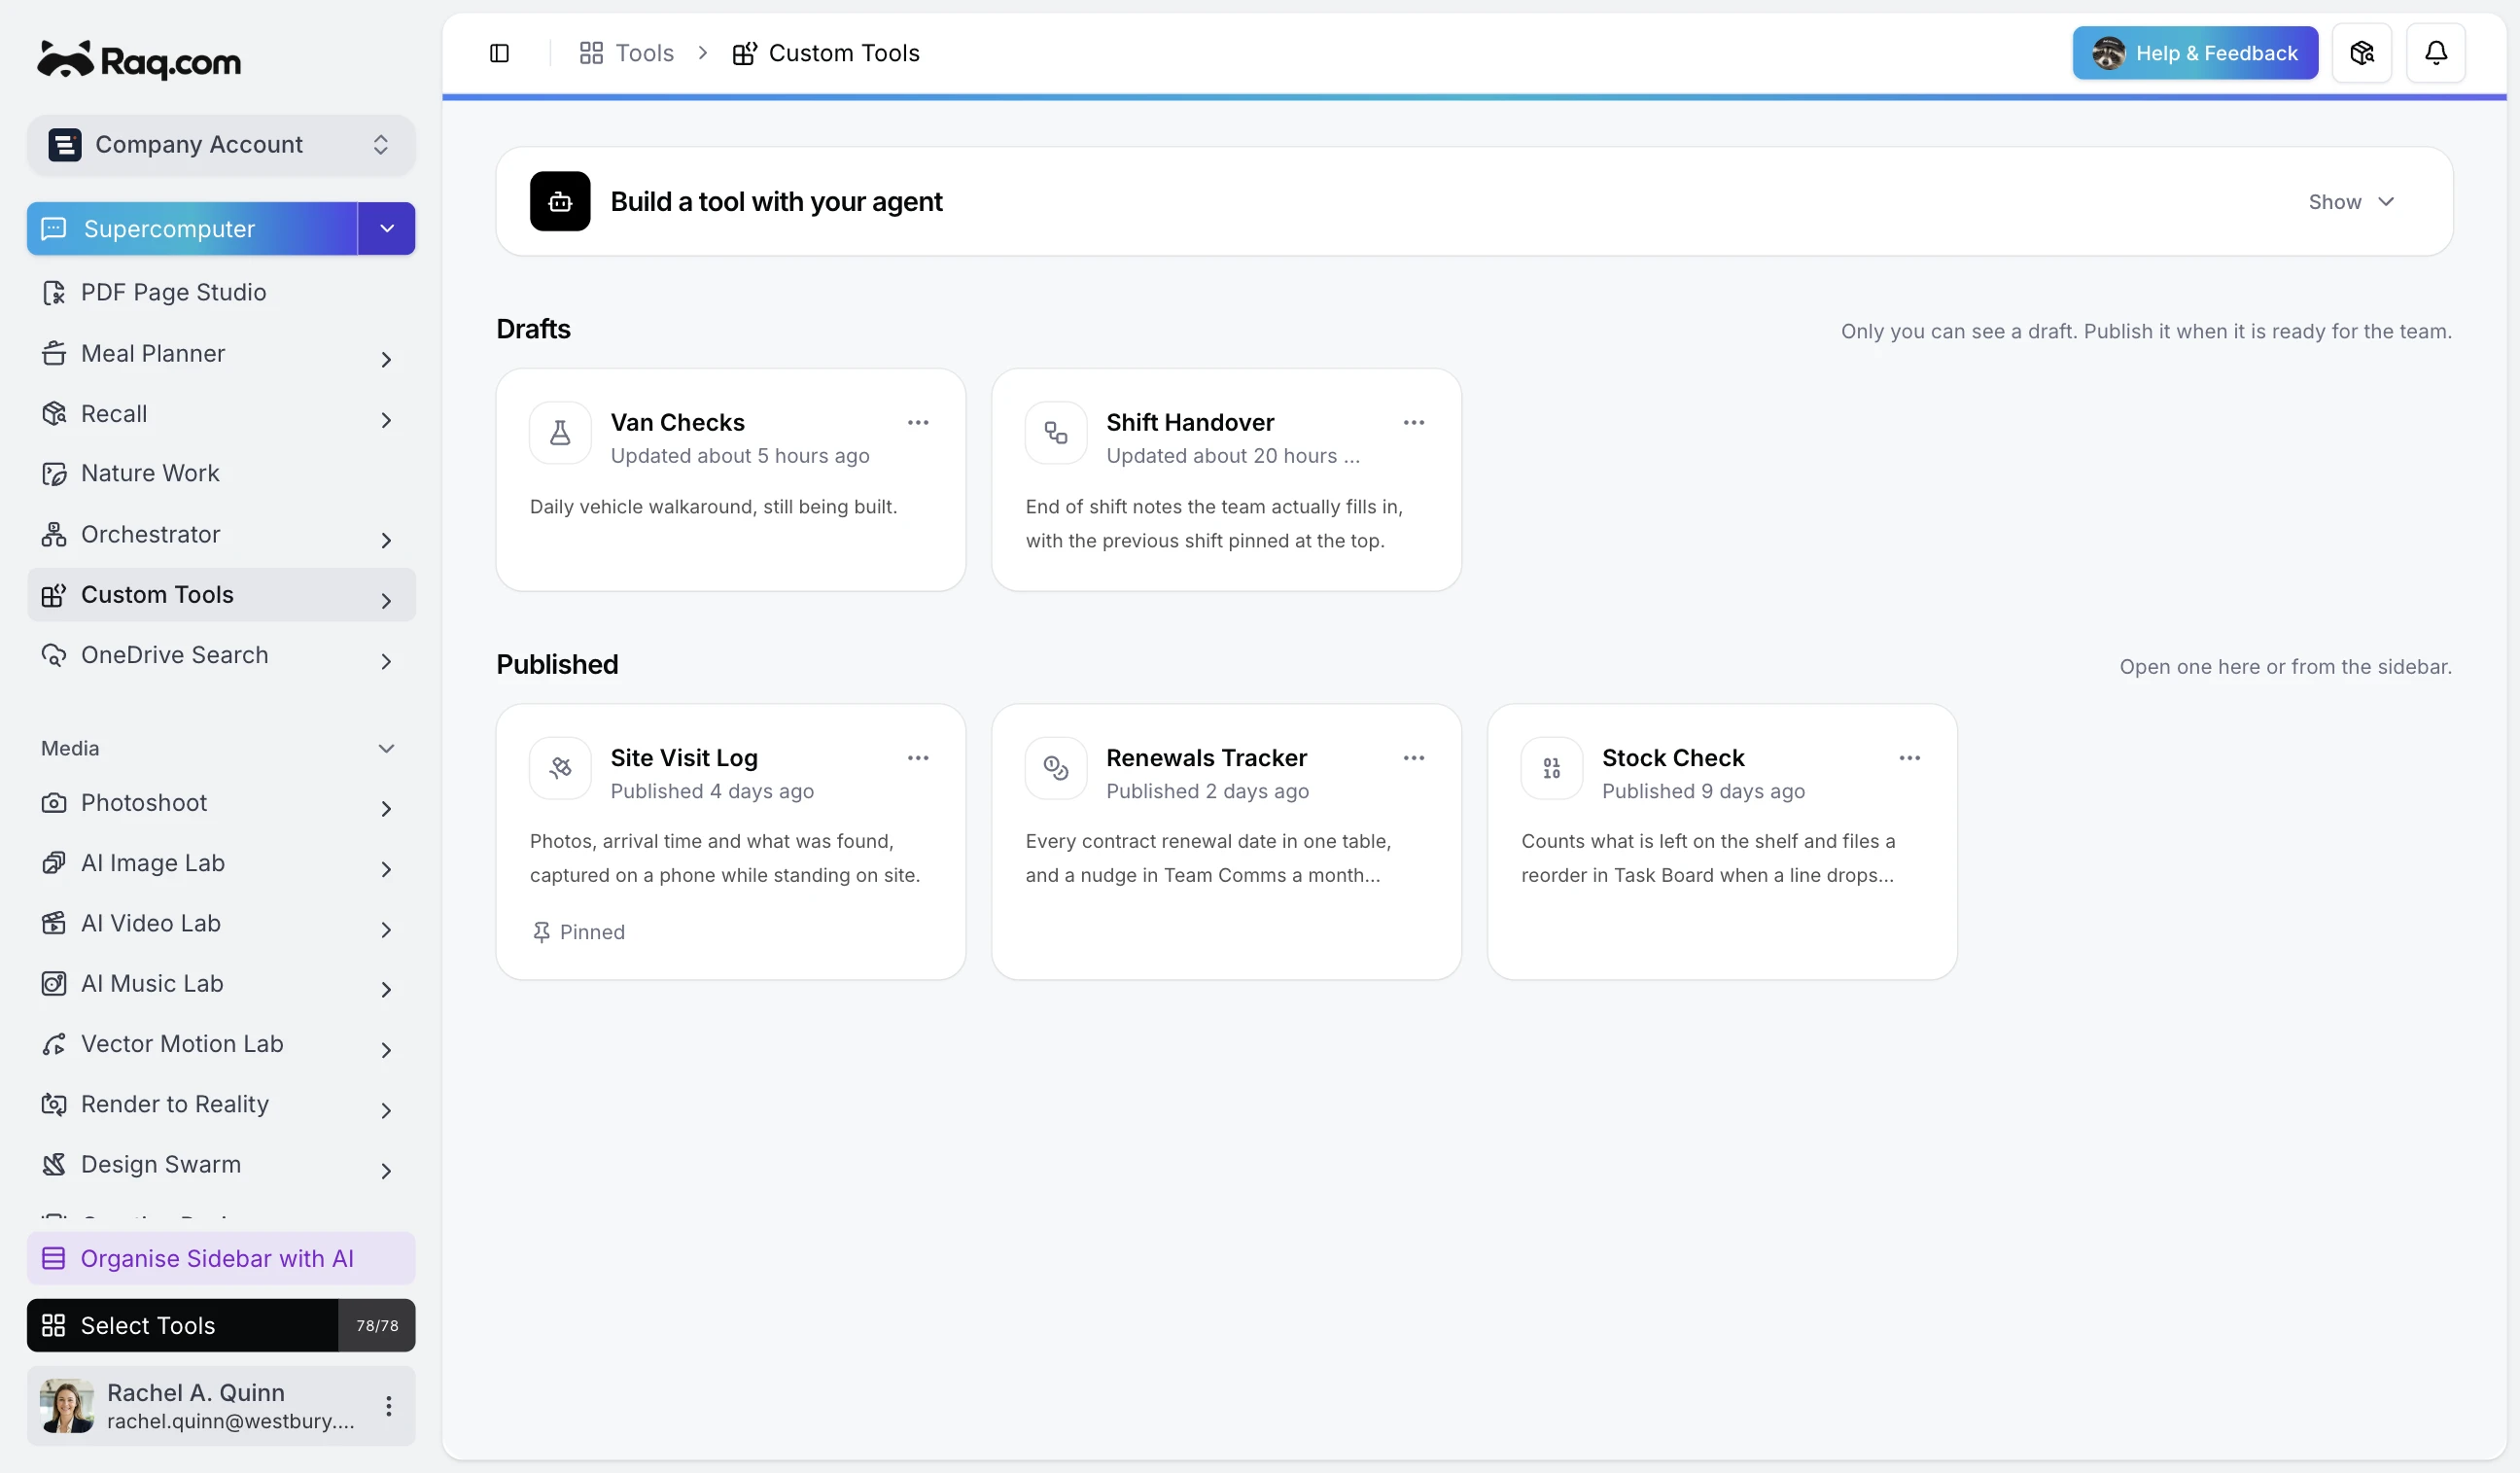
Task: Click Rachel A. Quinn profile avatar
Action: coord(67,1406)
